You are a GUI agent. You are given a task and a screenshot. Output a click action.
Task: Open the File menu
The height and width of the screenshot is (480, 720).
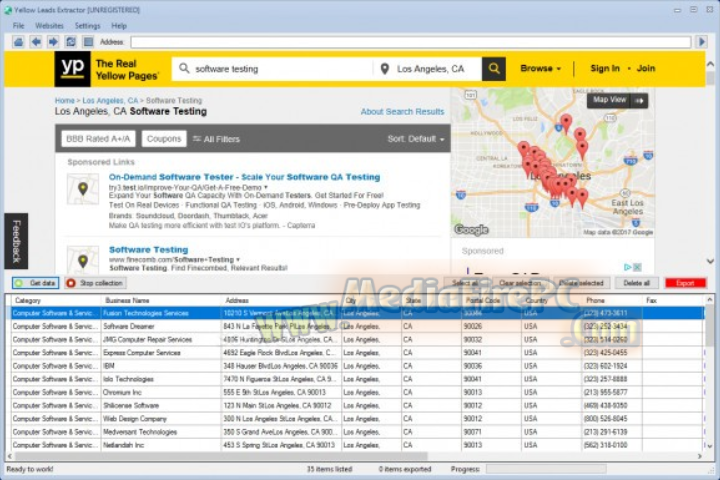coord(18,26)
